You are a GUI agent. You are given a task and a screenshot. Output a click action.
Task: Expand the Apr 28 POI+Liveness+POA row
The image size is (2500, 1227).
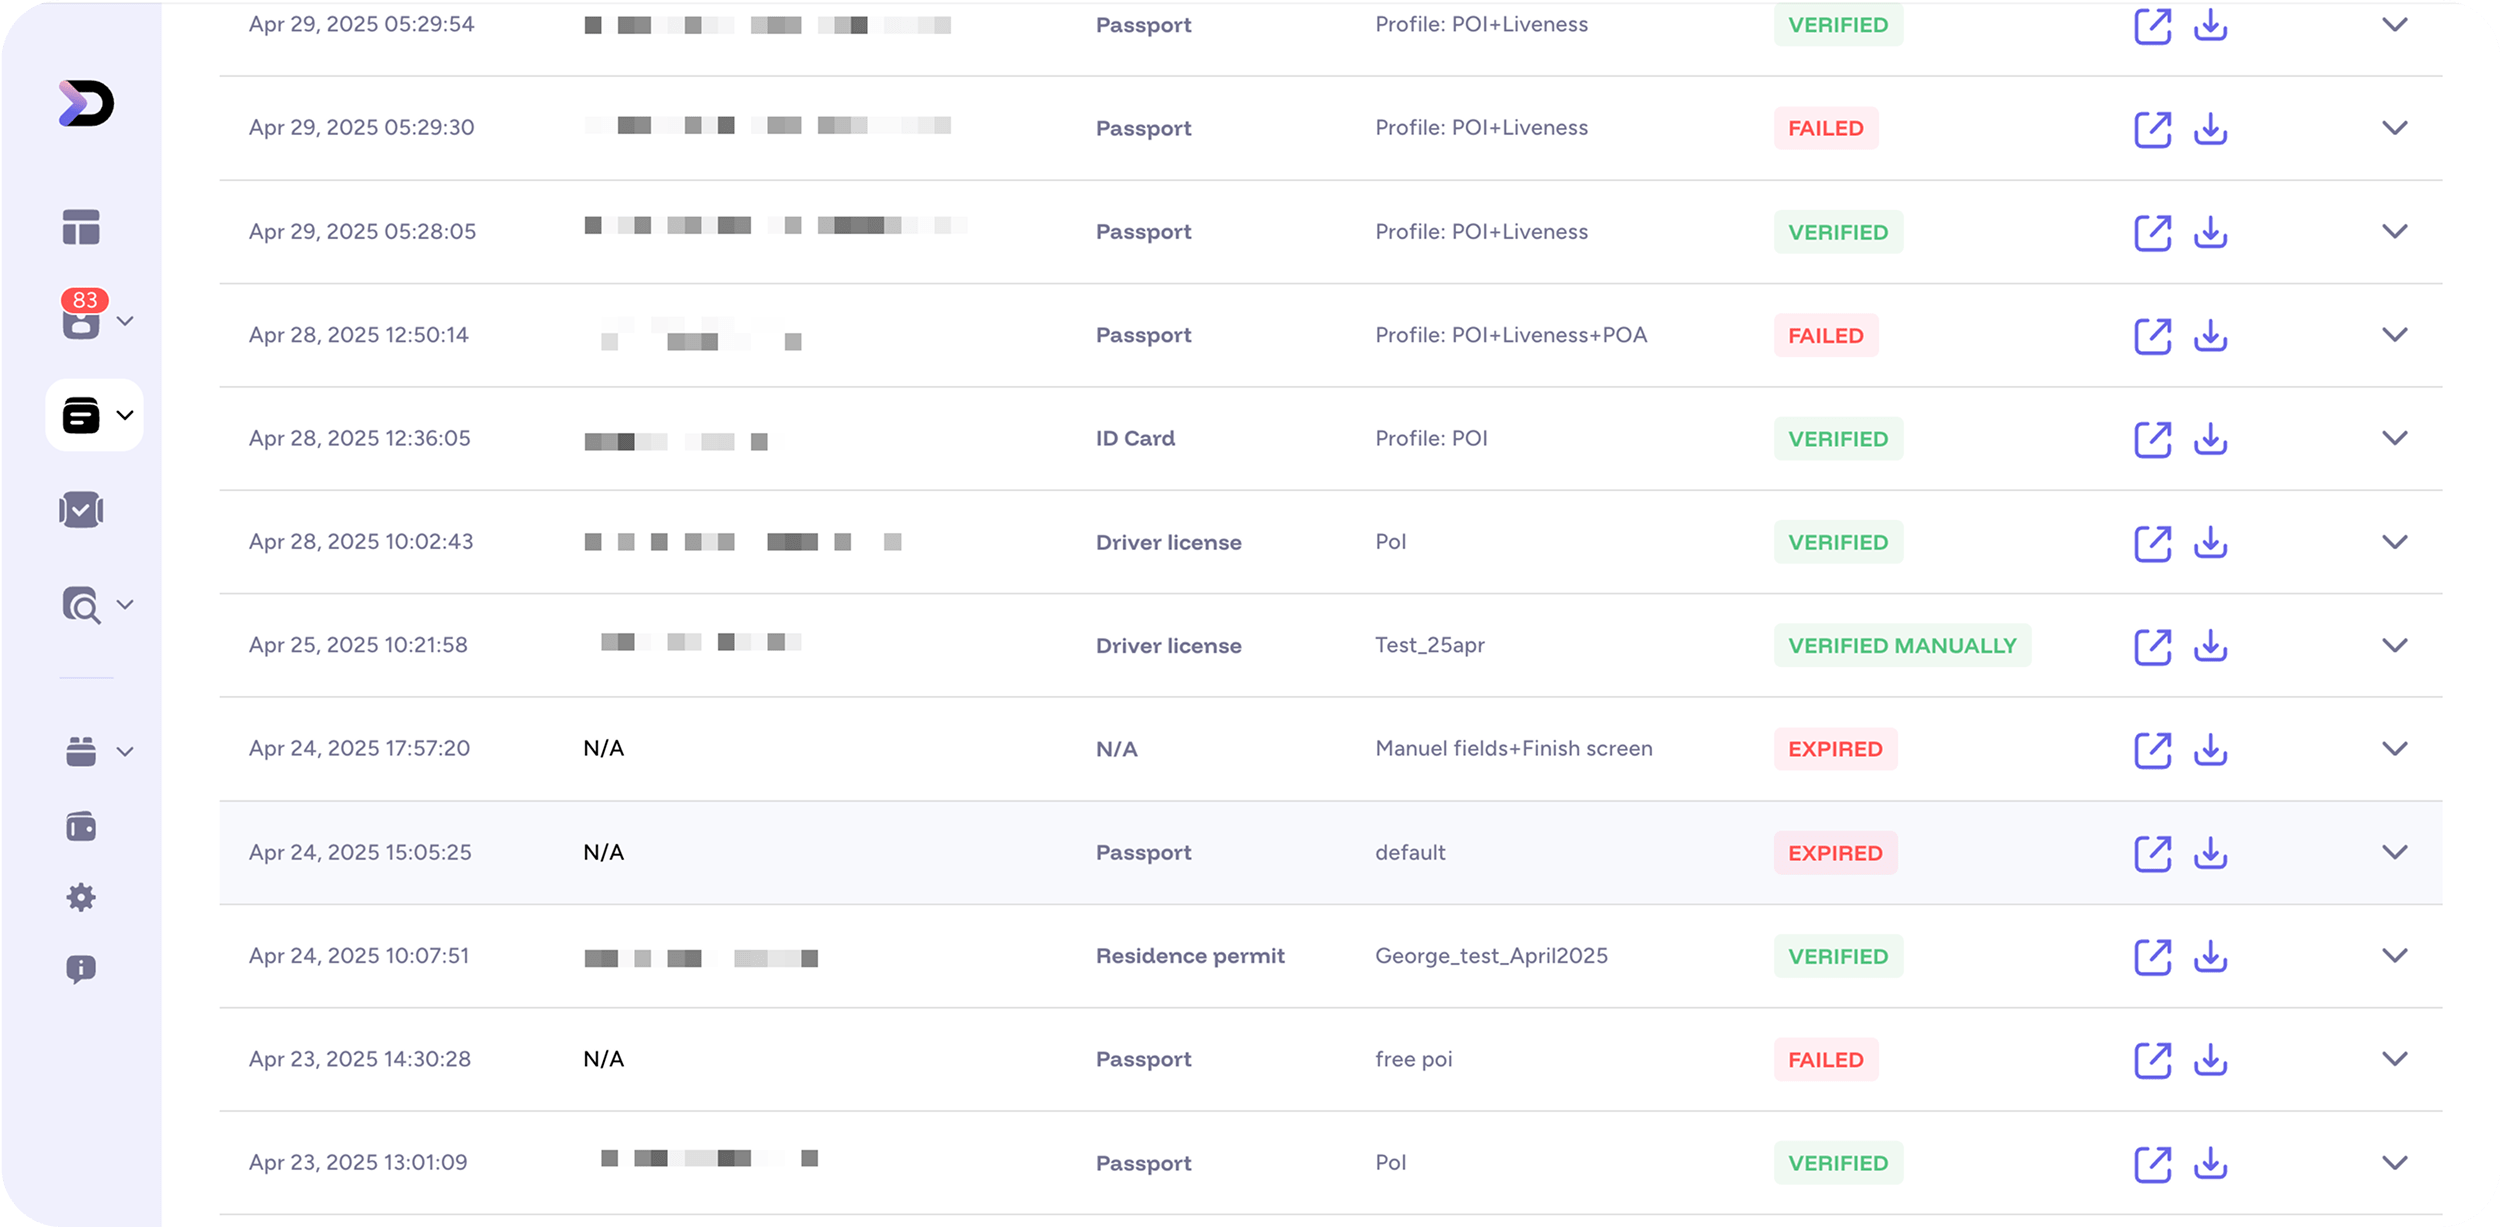coord(2394,335)
